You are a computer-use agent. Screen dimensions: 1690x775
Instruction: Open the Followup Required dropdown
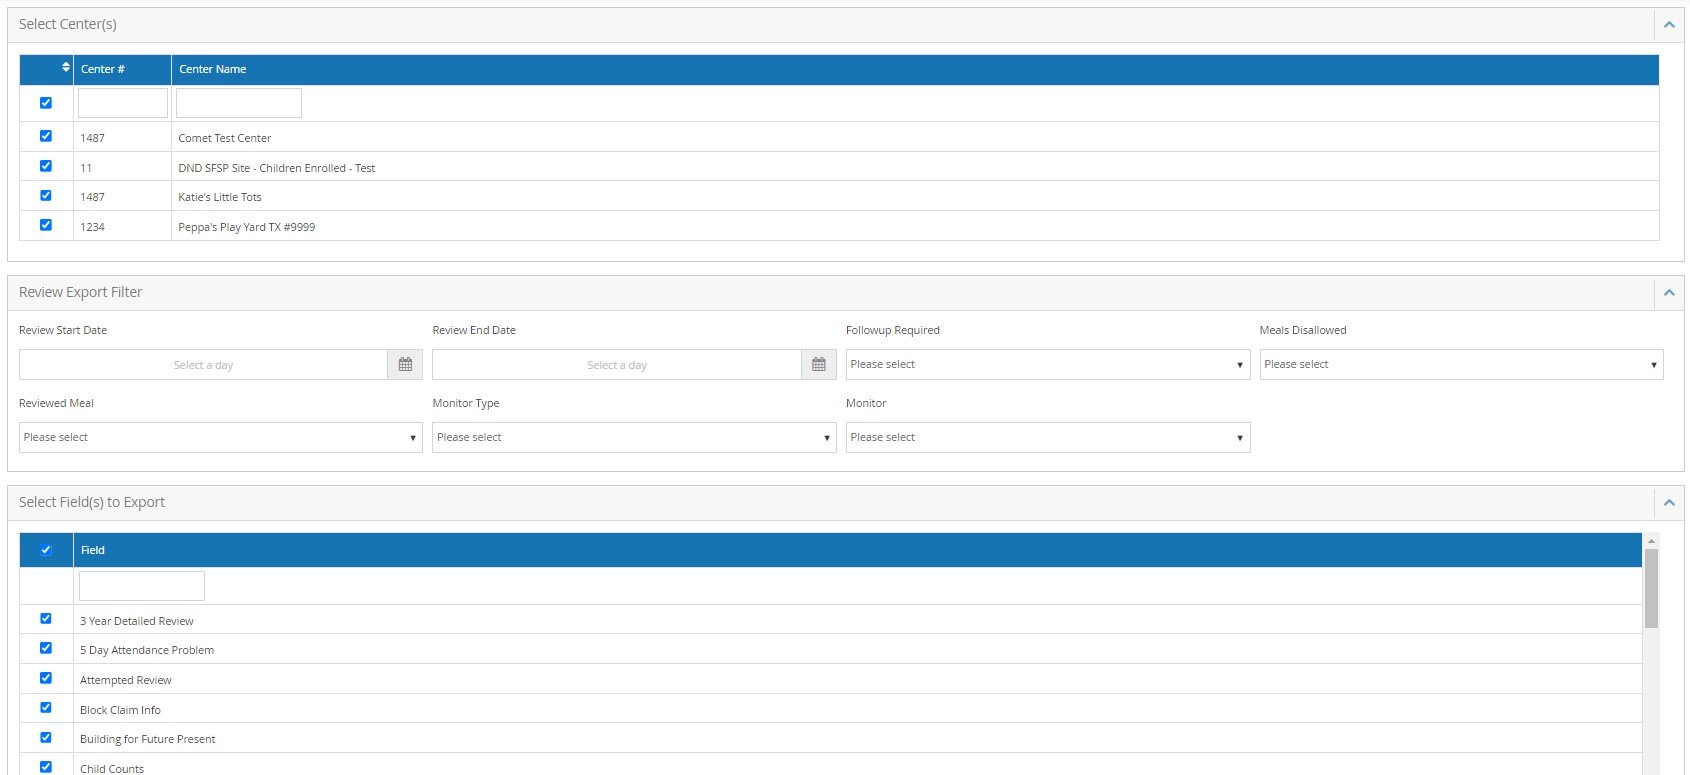coord(1047,365)
